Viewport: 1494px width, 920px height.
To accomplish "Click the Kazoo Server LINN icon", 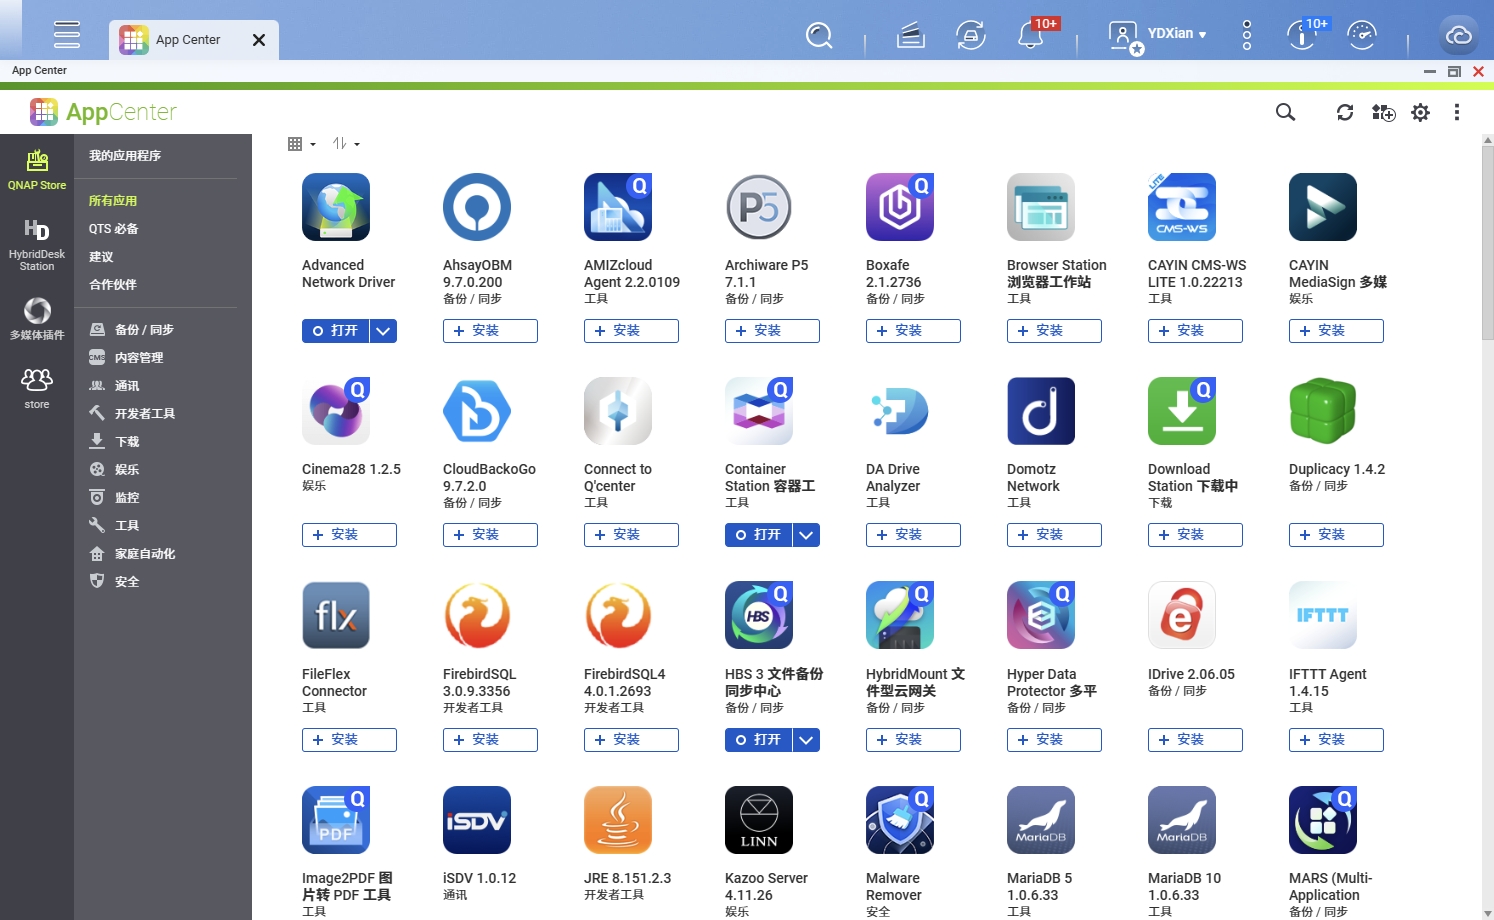I will click(x=759, y=820).
